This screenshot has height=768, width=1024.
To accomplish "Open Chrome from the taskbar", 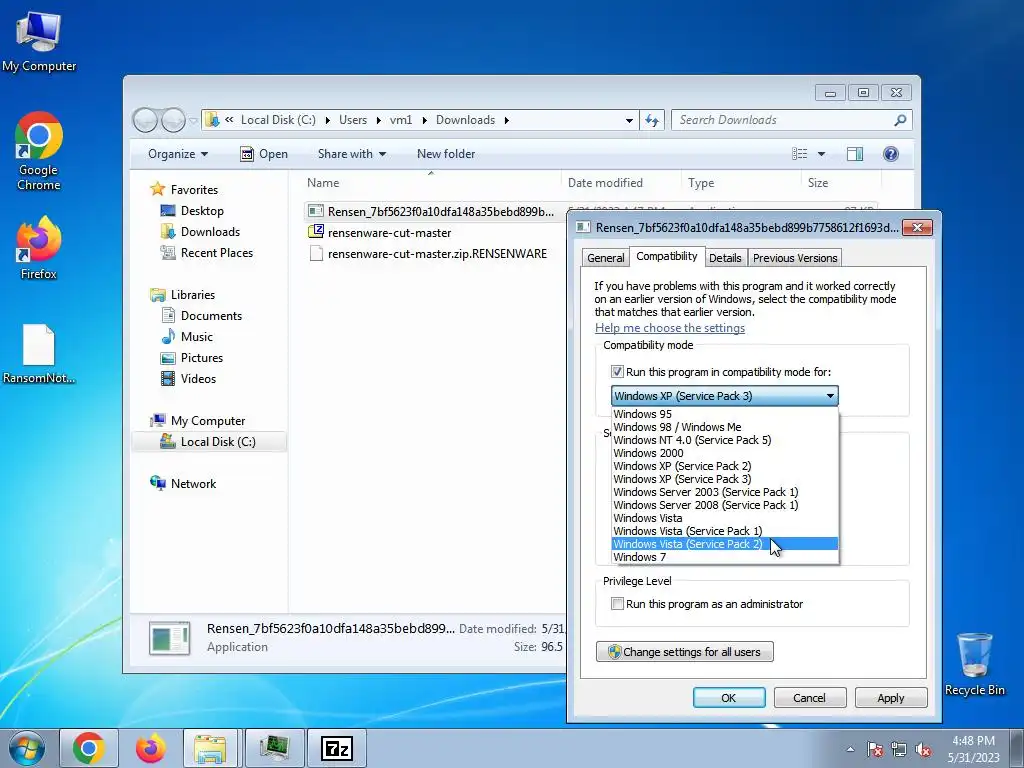I will [89, 748].
